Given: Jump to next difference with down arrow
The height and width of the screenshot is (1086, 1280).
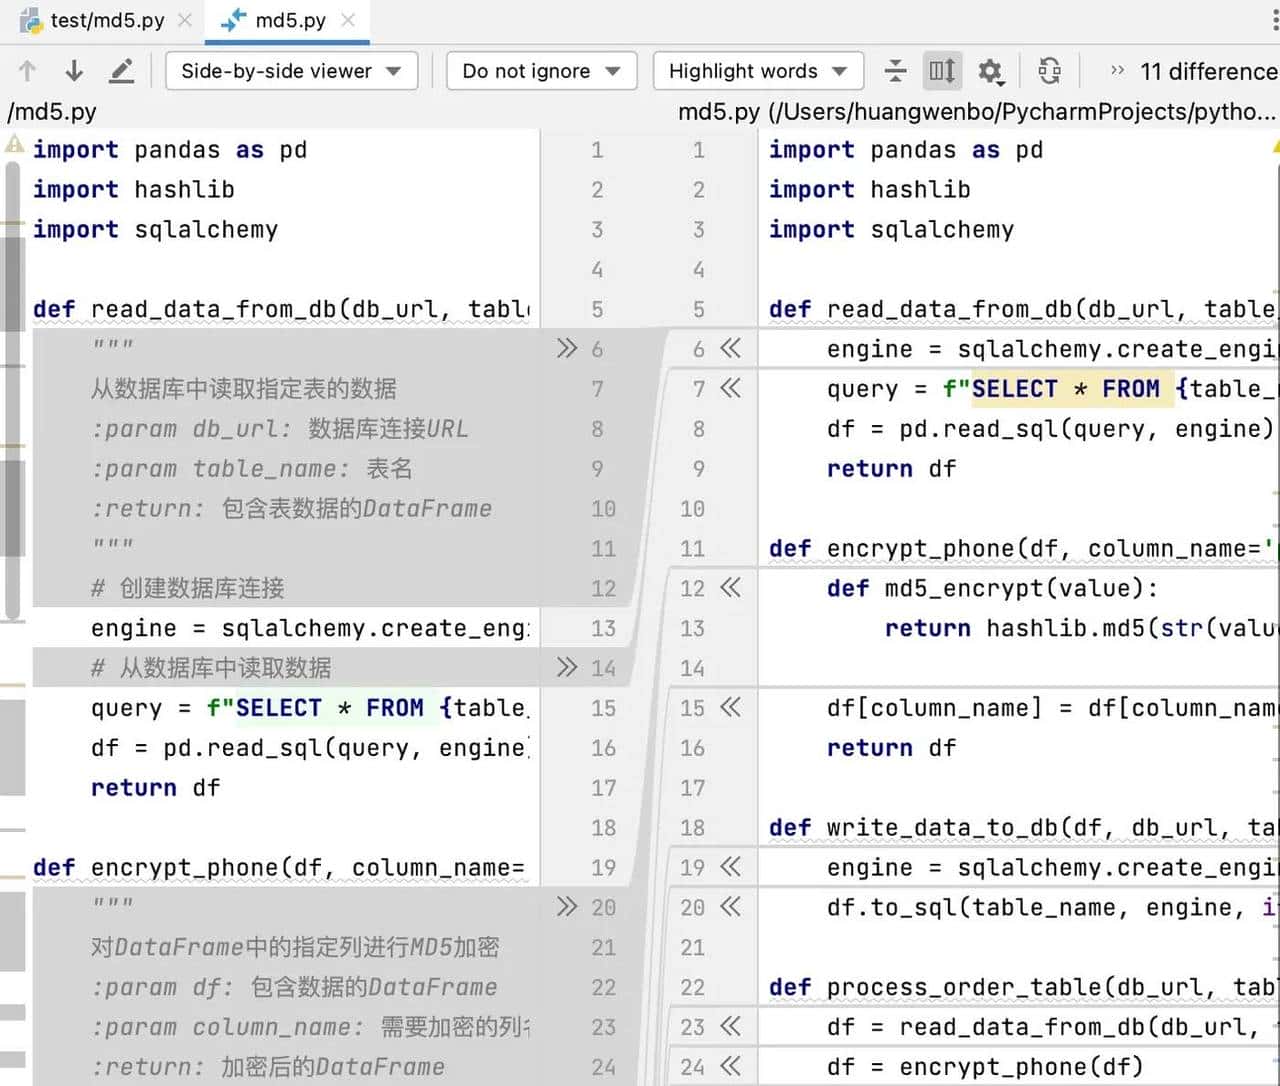Looking at the screenshot, I should point(74,71).
